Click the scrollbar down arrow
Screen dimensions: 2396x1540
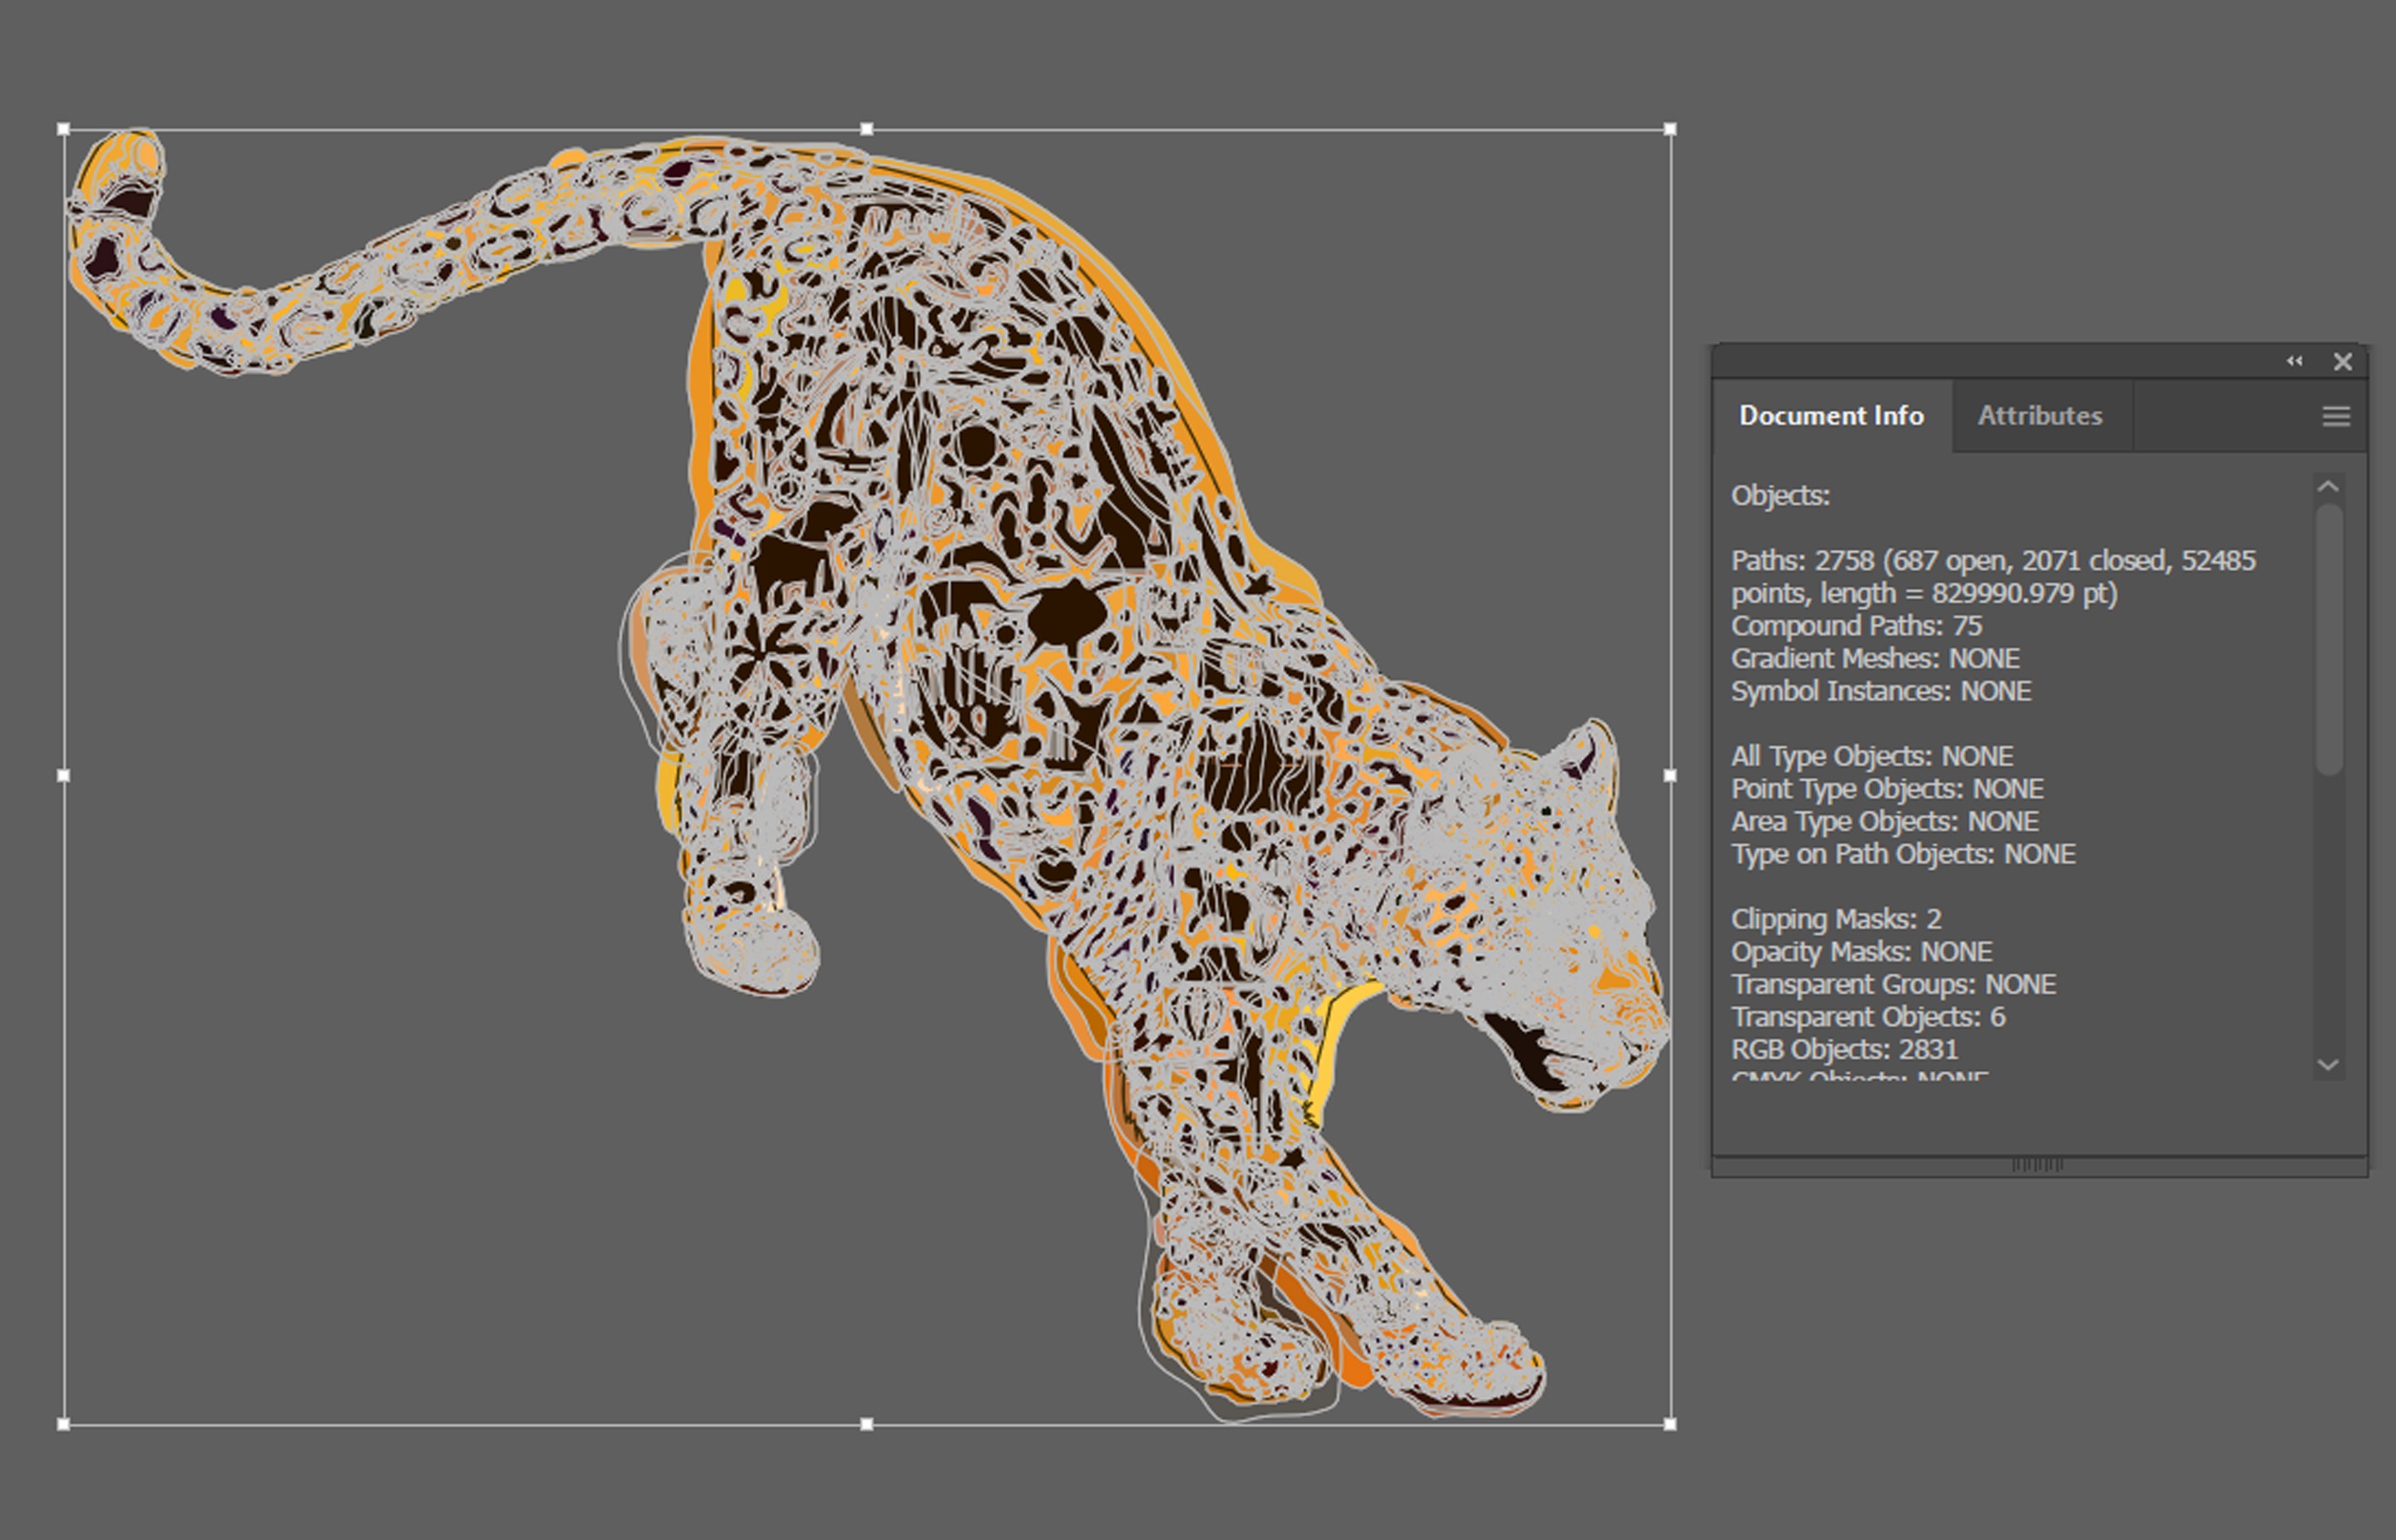(x=2328, y=1065)
